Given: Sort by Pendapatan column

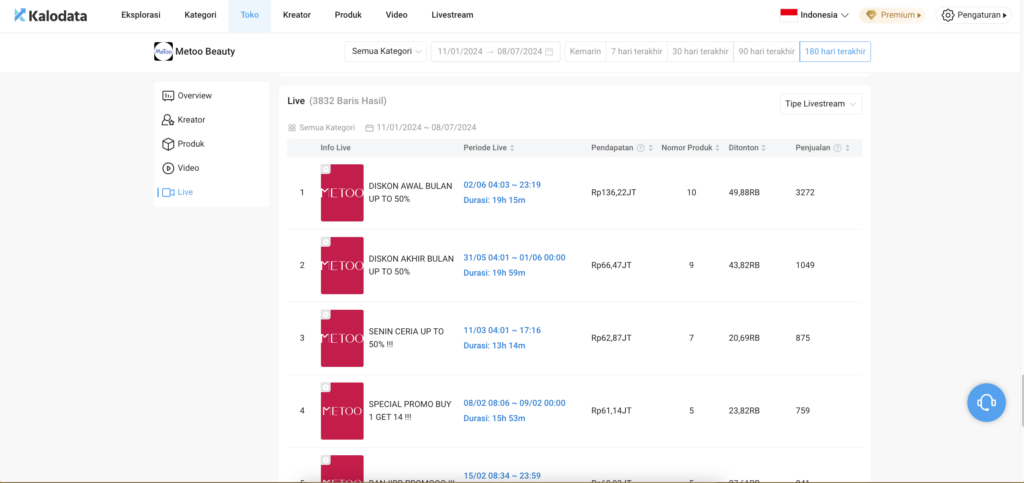Looking at the screenshot, I should (650, 148).
